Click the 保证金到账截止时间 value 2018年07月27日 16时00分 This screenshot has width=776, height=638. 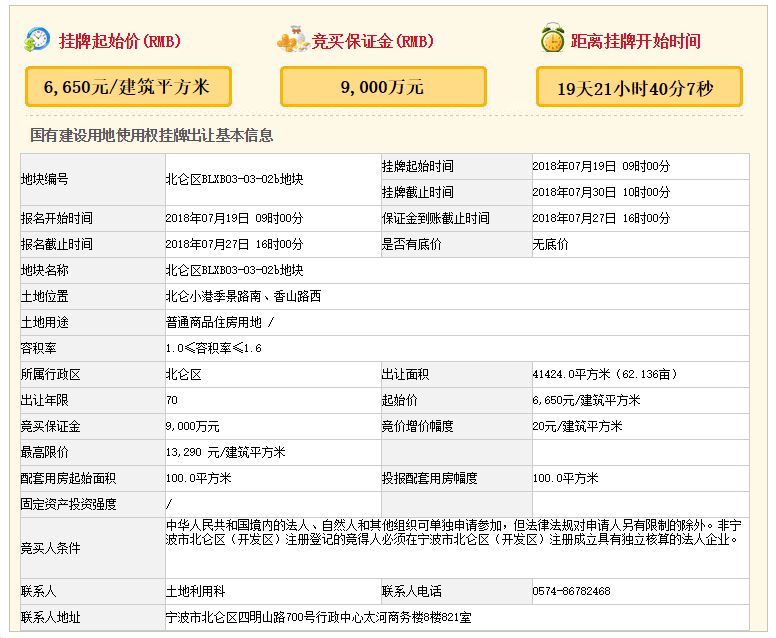click(601, 218)
